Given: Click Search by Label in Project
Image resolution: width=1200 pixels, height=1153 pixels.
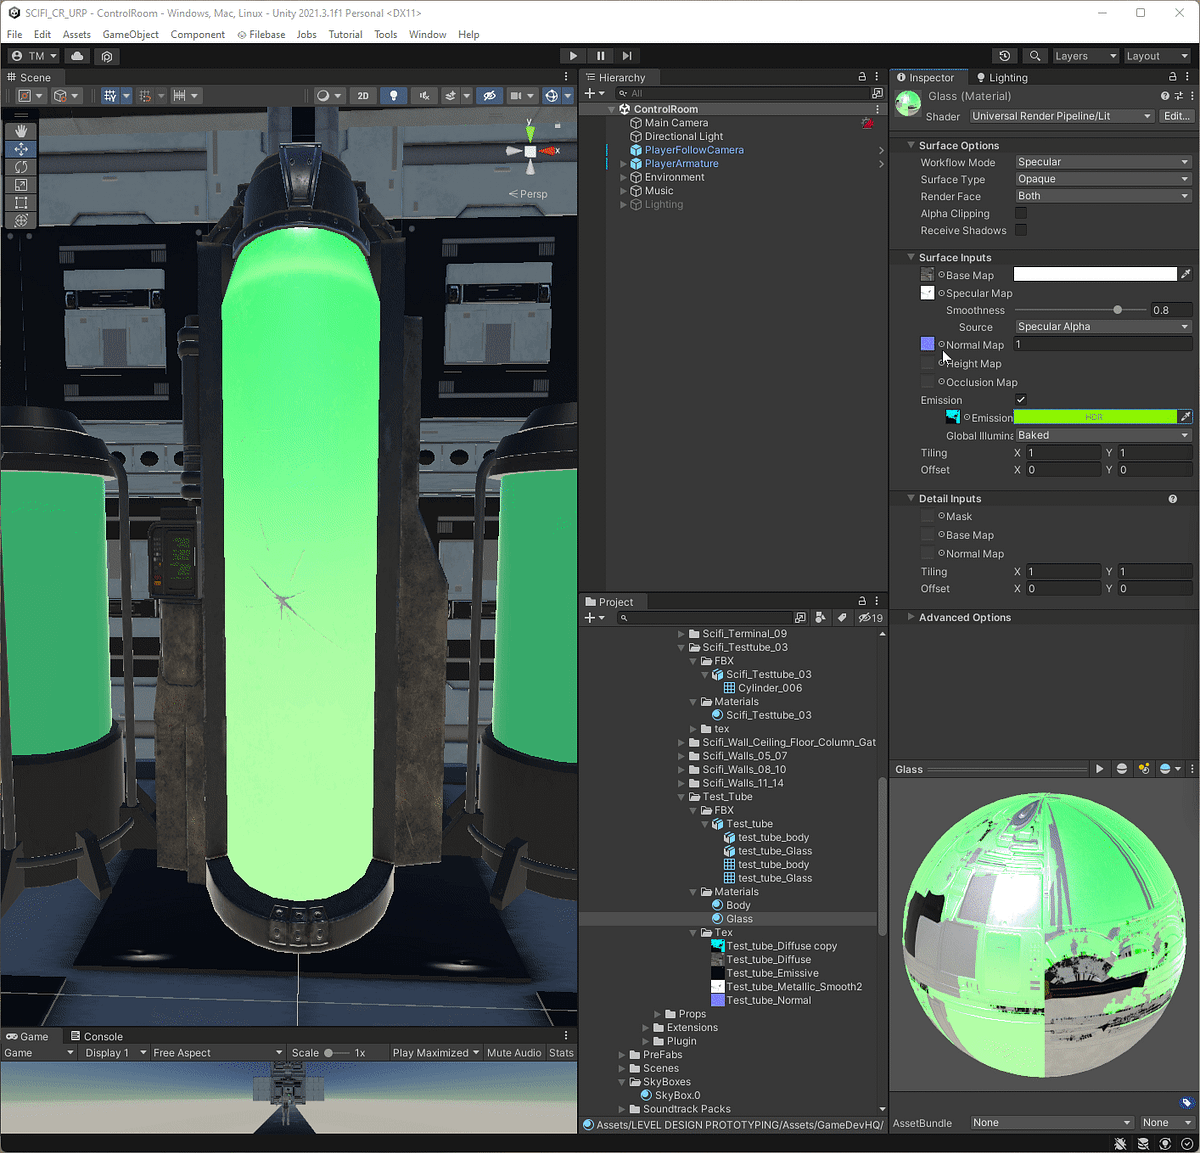Looking at the screenshot, I should tap(842, 618).
